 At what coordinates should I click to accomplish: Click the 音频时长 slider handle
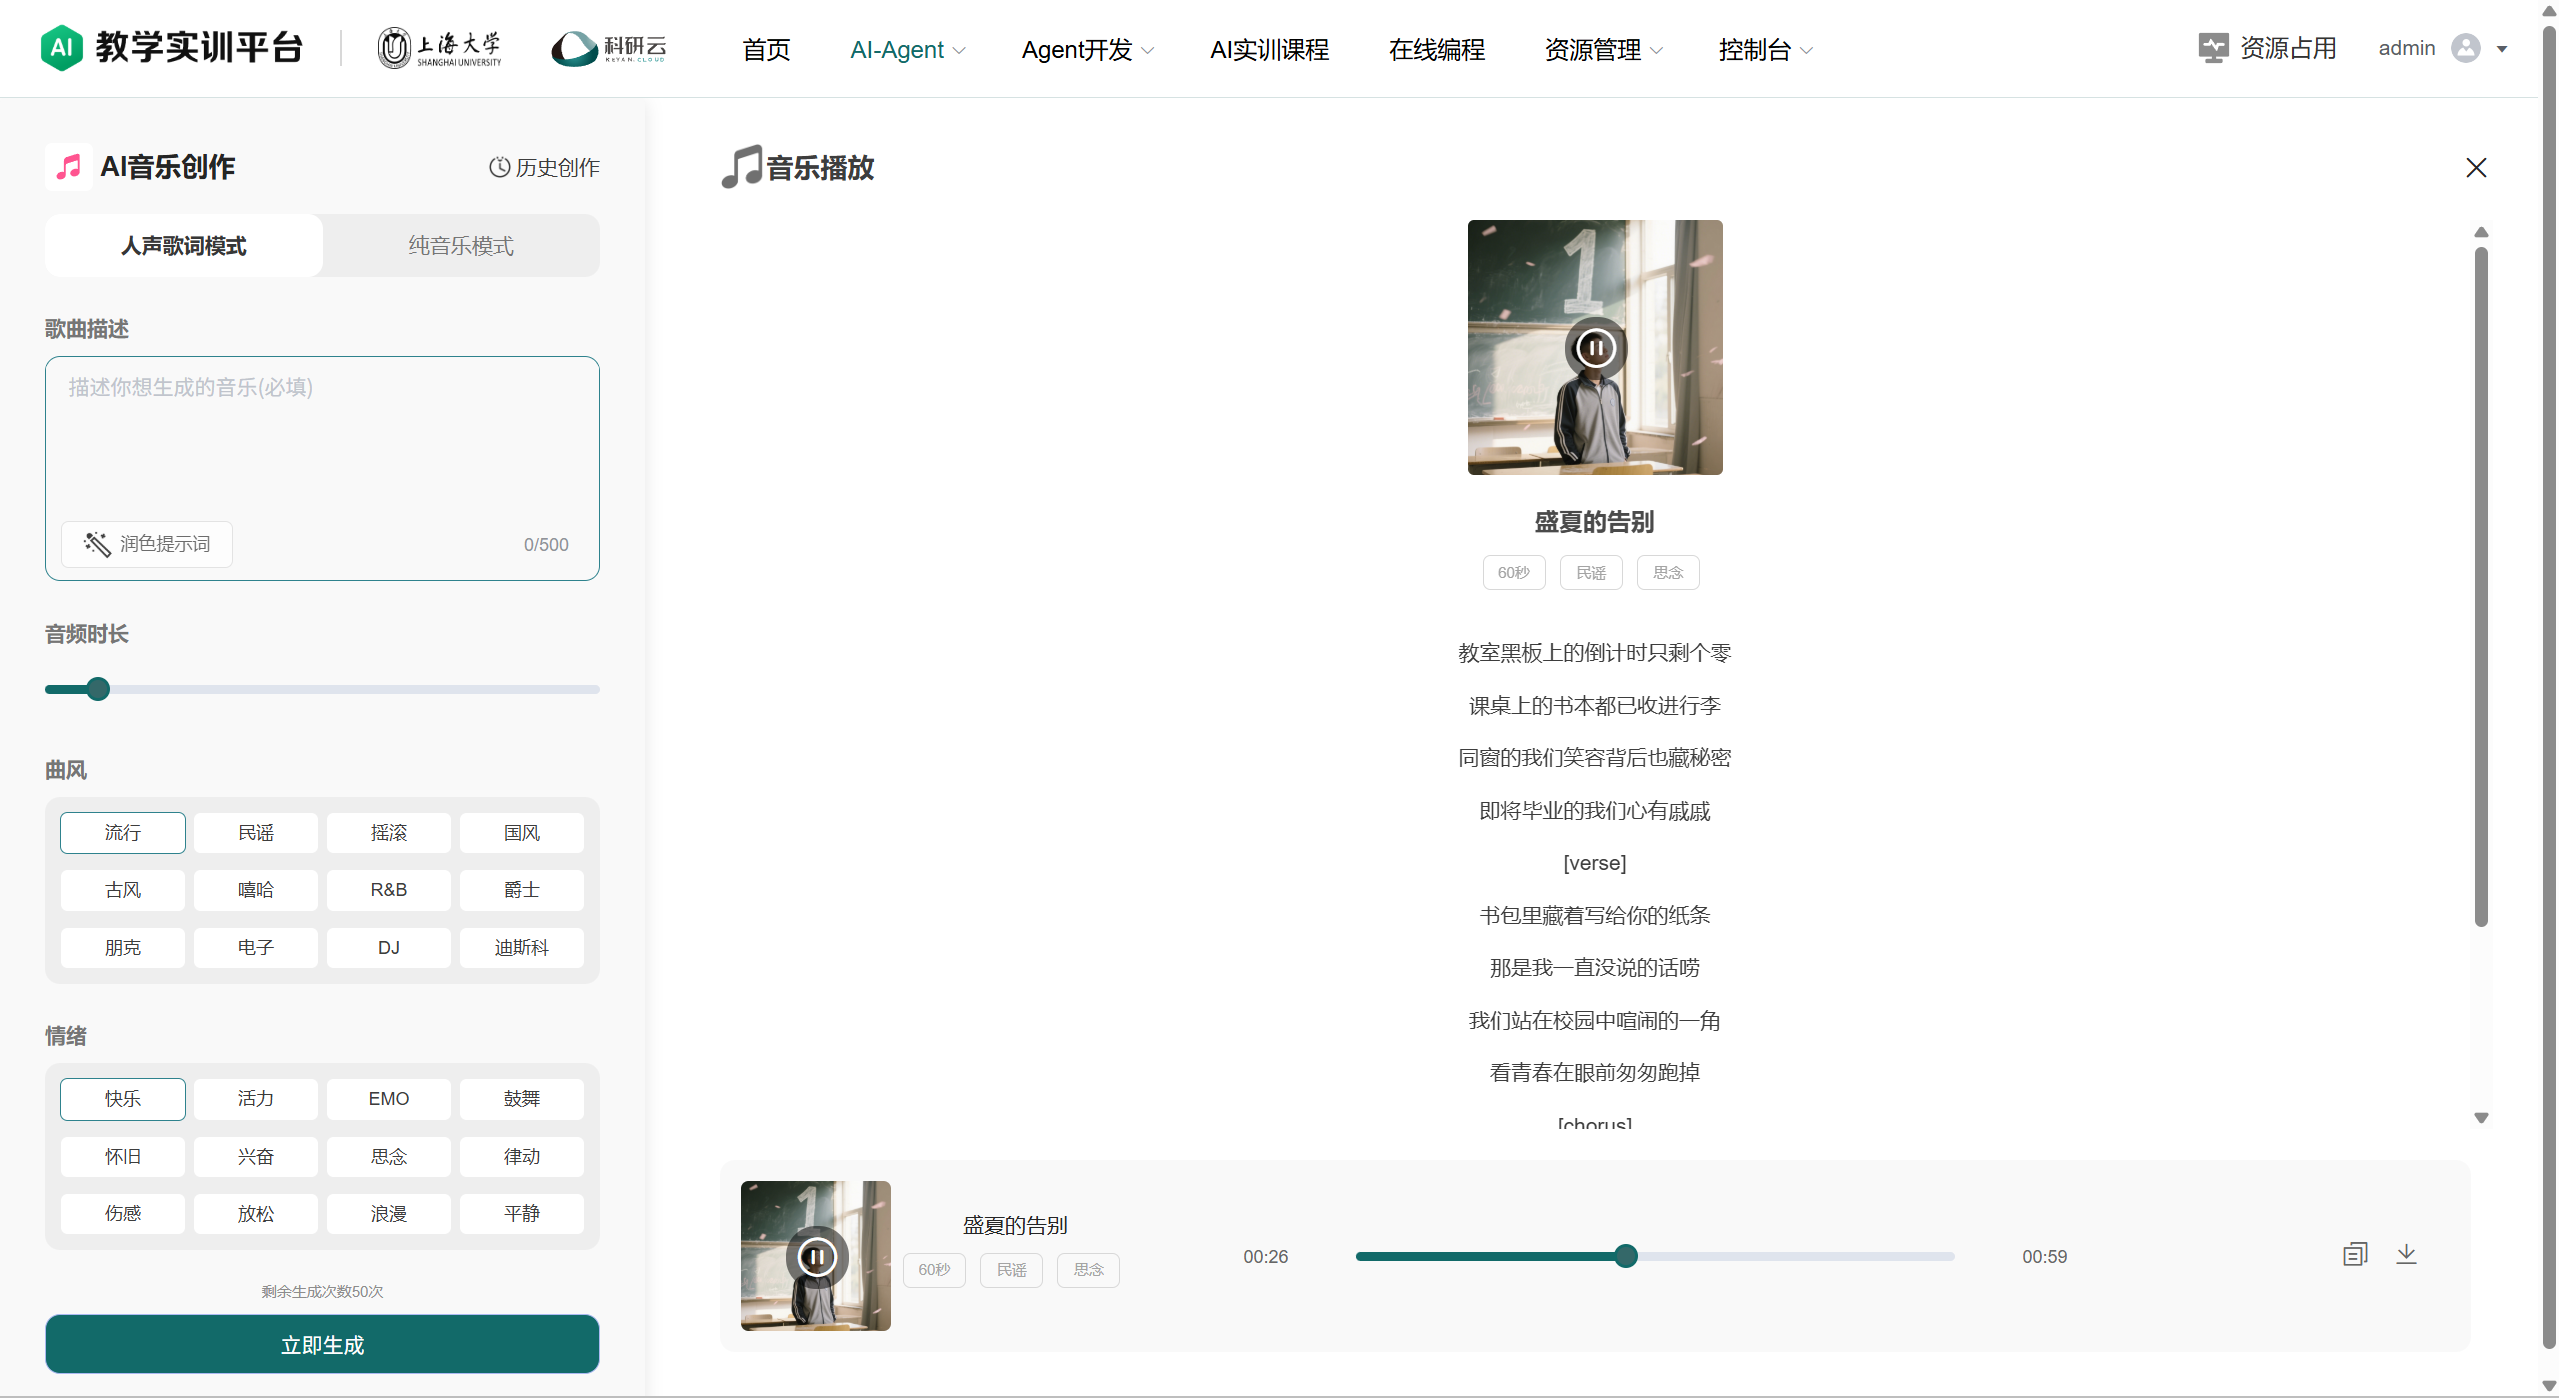[98, 689]
